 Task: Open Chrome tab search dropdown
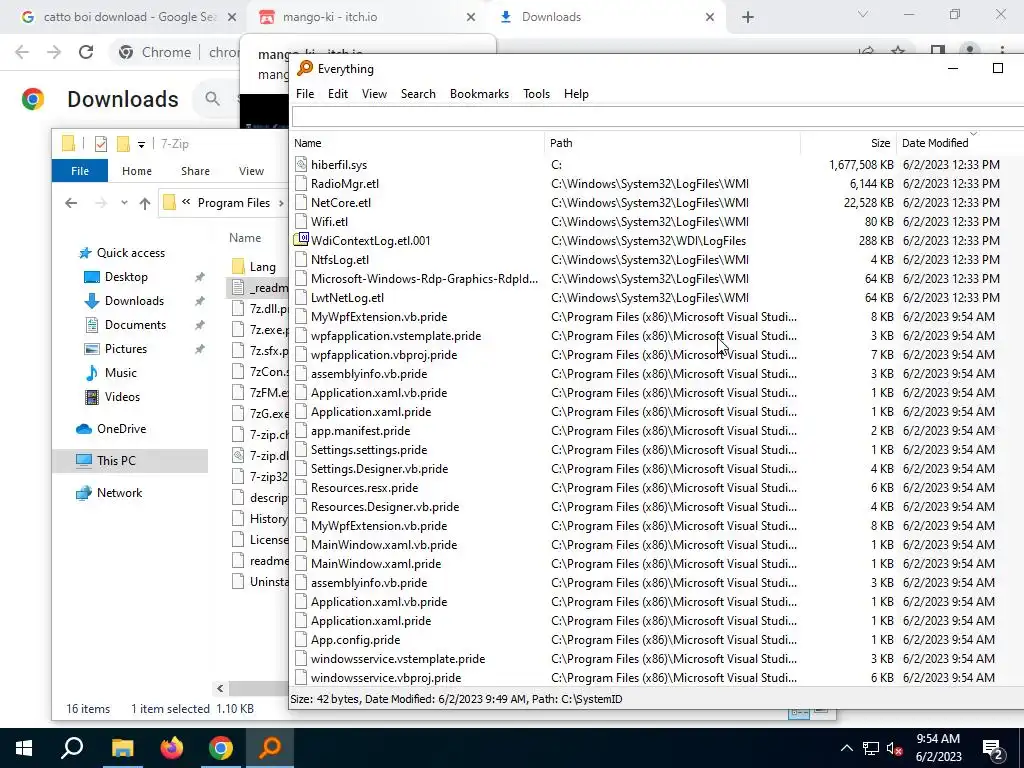863,14
